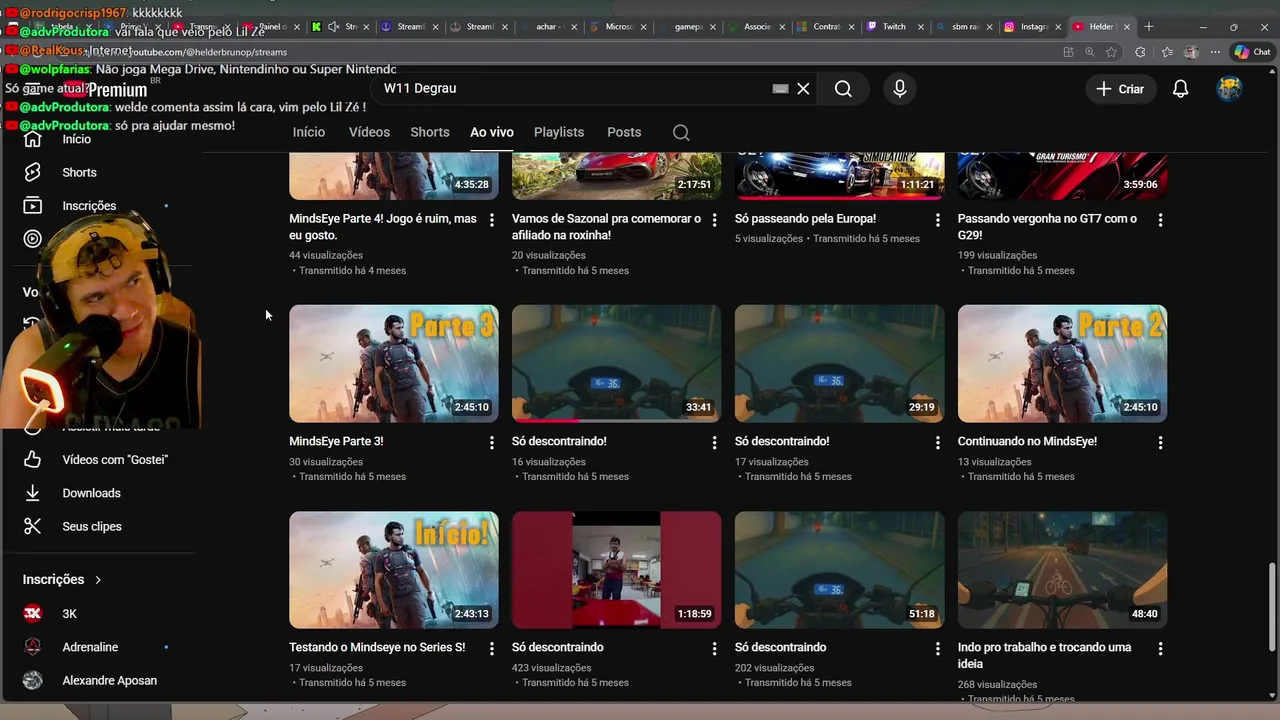This screenshot has height=720, width=1280.
Task: Open options menu for Passando vergonha no GT7
Action: 1160,220
